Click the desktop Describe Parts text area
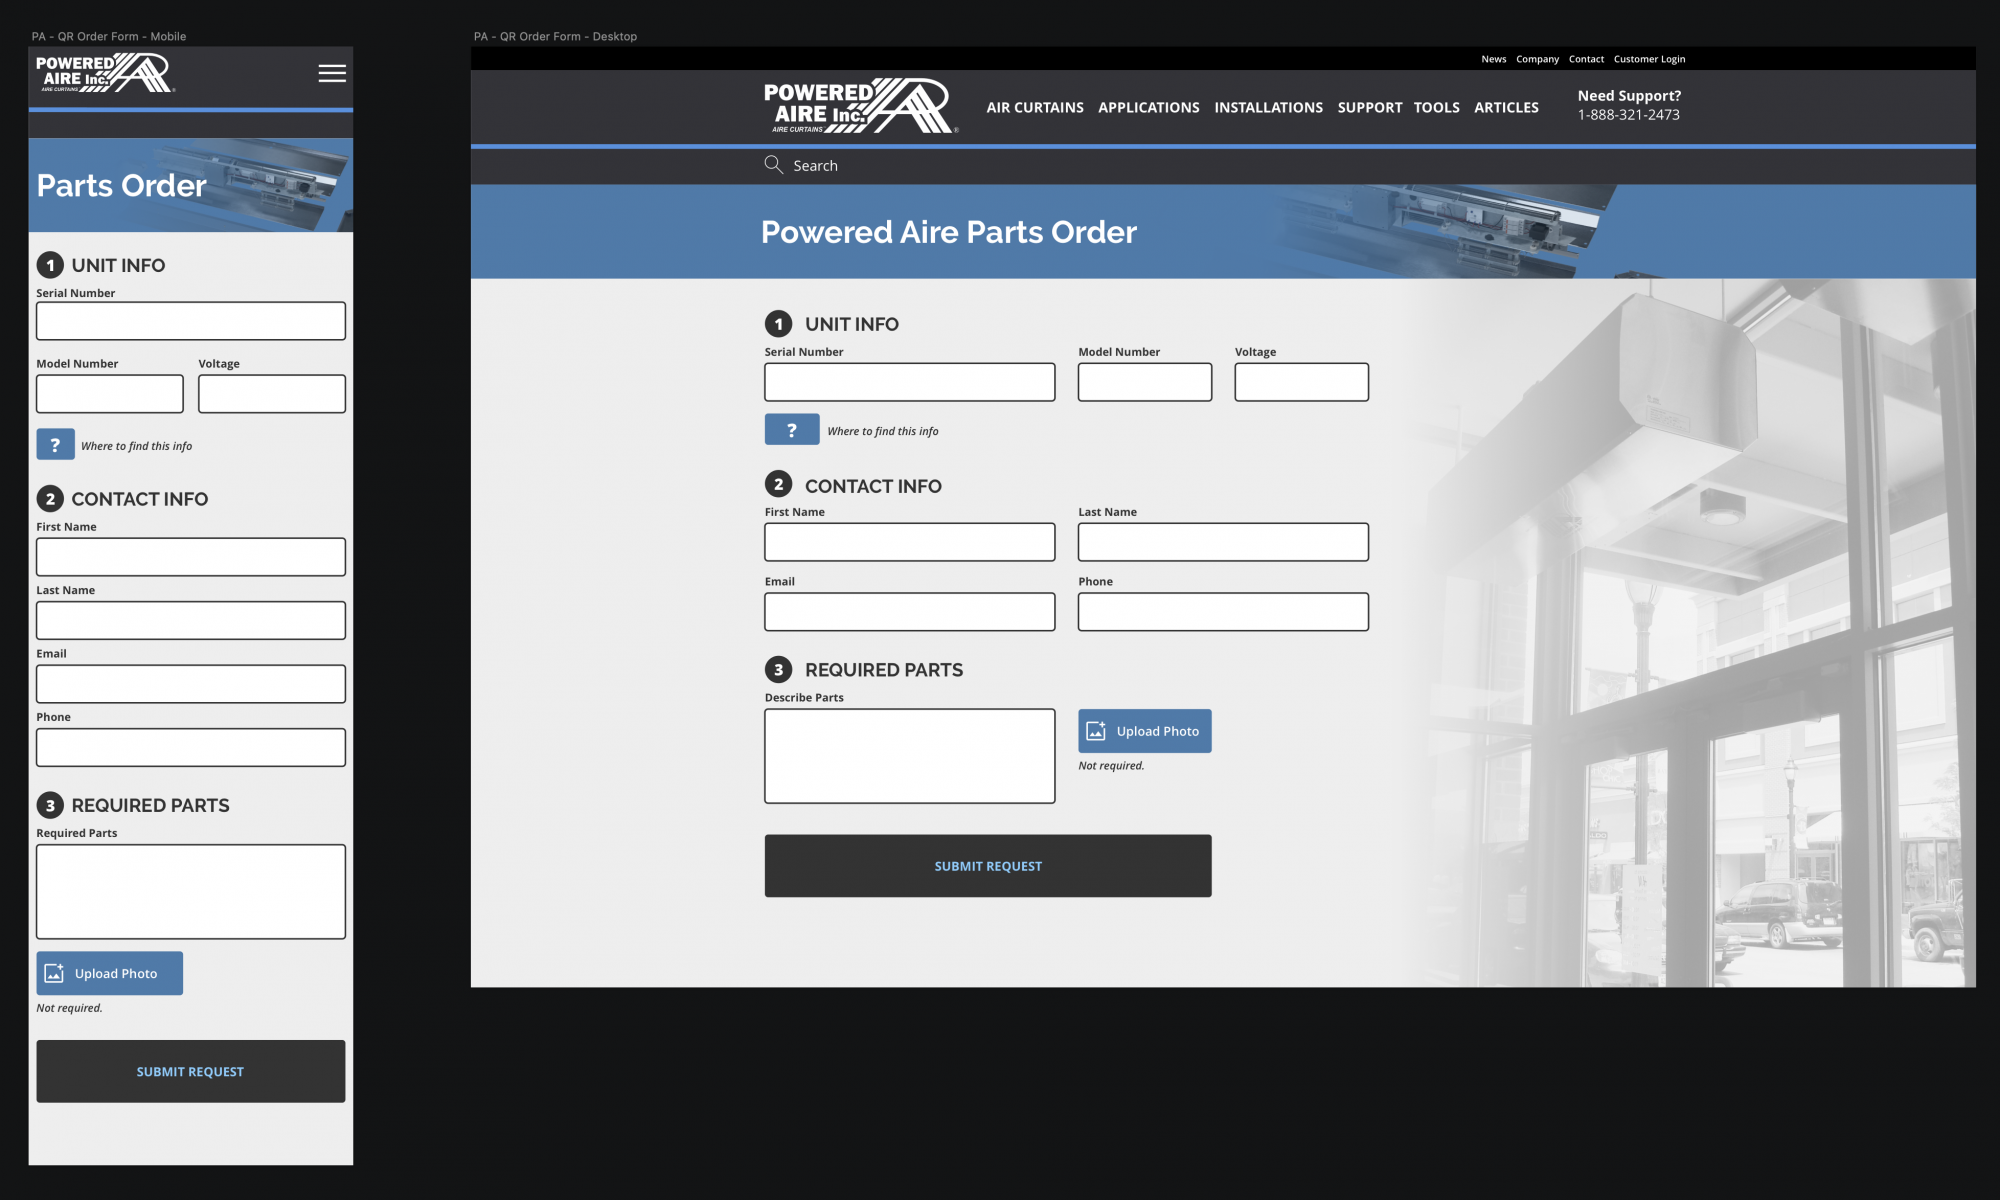2000x1200 pixels. click(x=910, y=756)
